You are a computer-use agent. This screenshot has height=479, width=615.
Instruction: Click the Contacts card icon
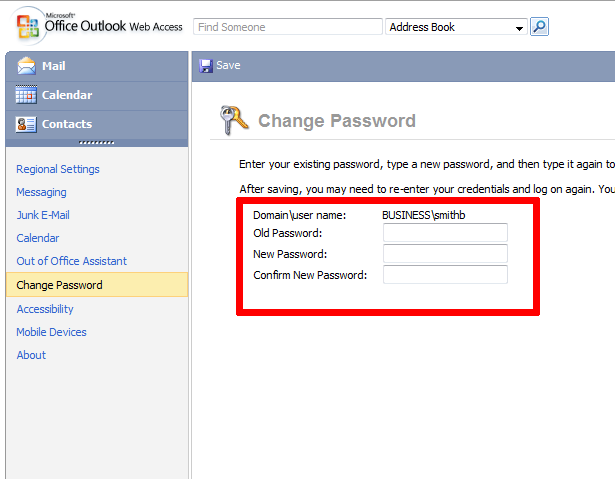(26, 124)
